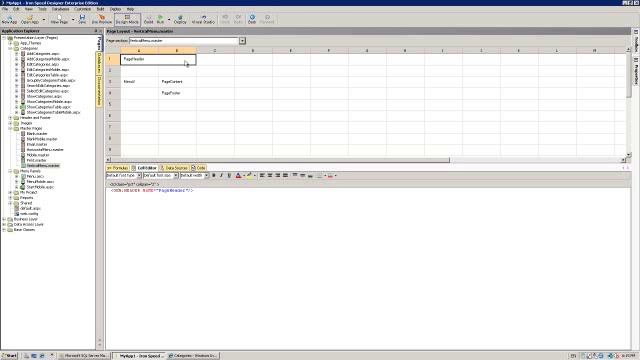This screenshot has width=640, height=360.
Task: Set vertical alignment to top
Action: (x=295, y=175)
